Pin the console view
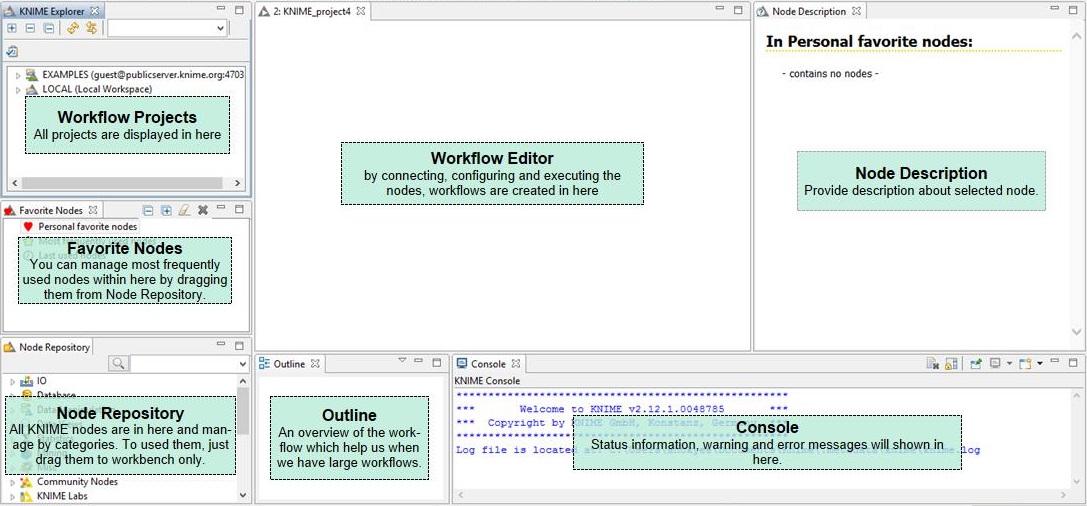Viewport: 1087px width, 506px height. click(x=976, y=363)
